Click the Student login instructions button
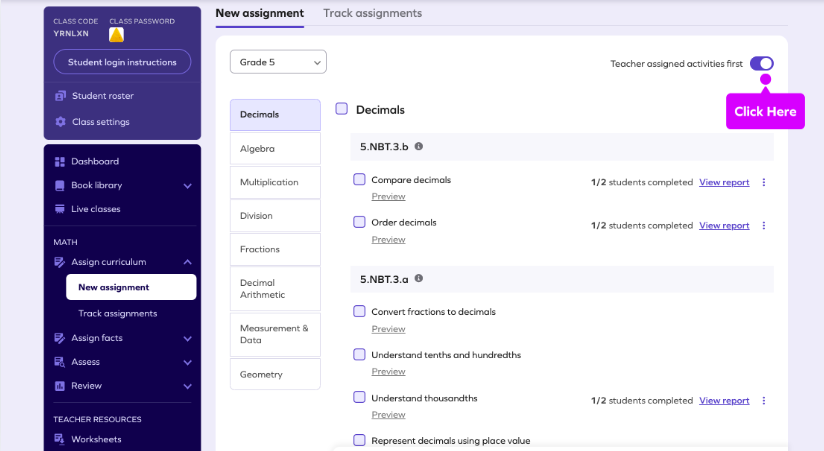Image resolution: width=824 pixels, height=451 pixels. pos(122,62)
